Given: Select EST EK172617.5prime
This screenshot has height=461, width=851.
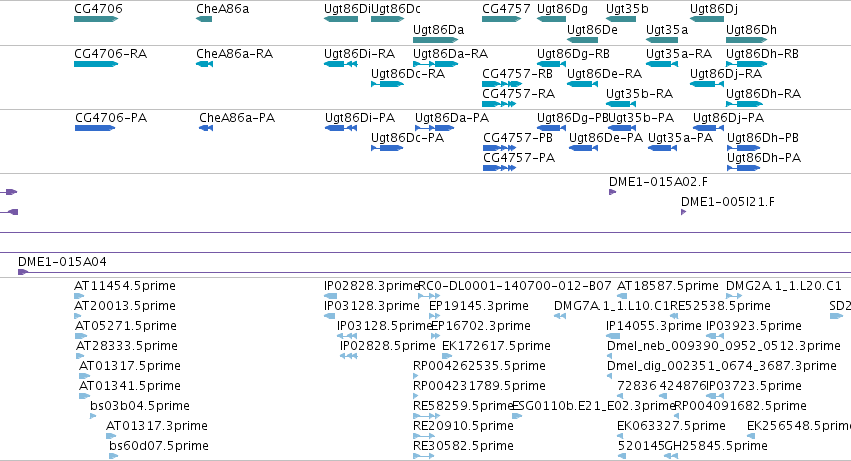Looking at the screenshot, I should (447, 356).
